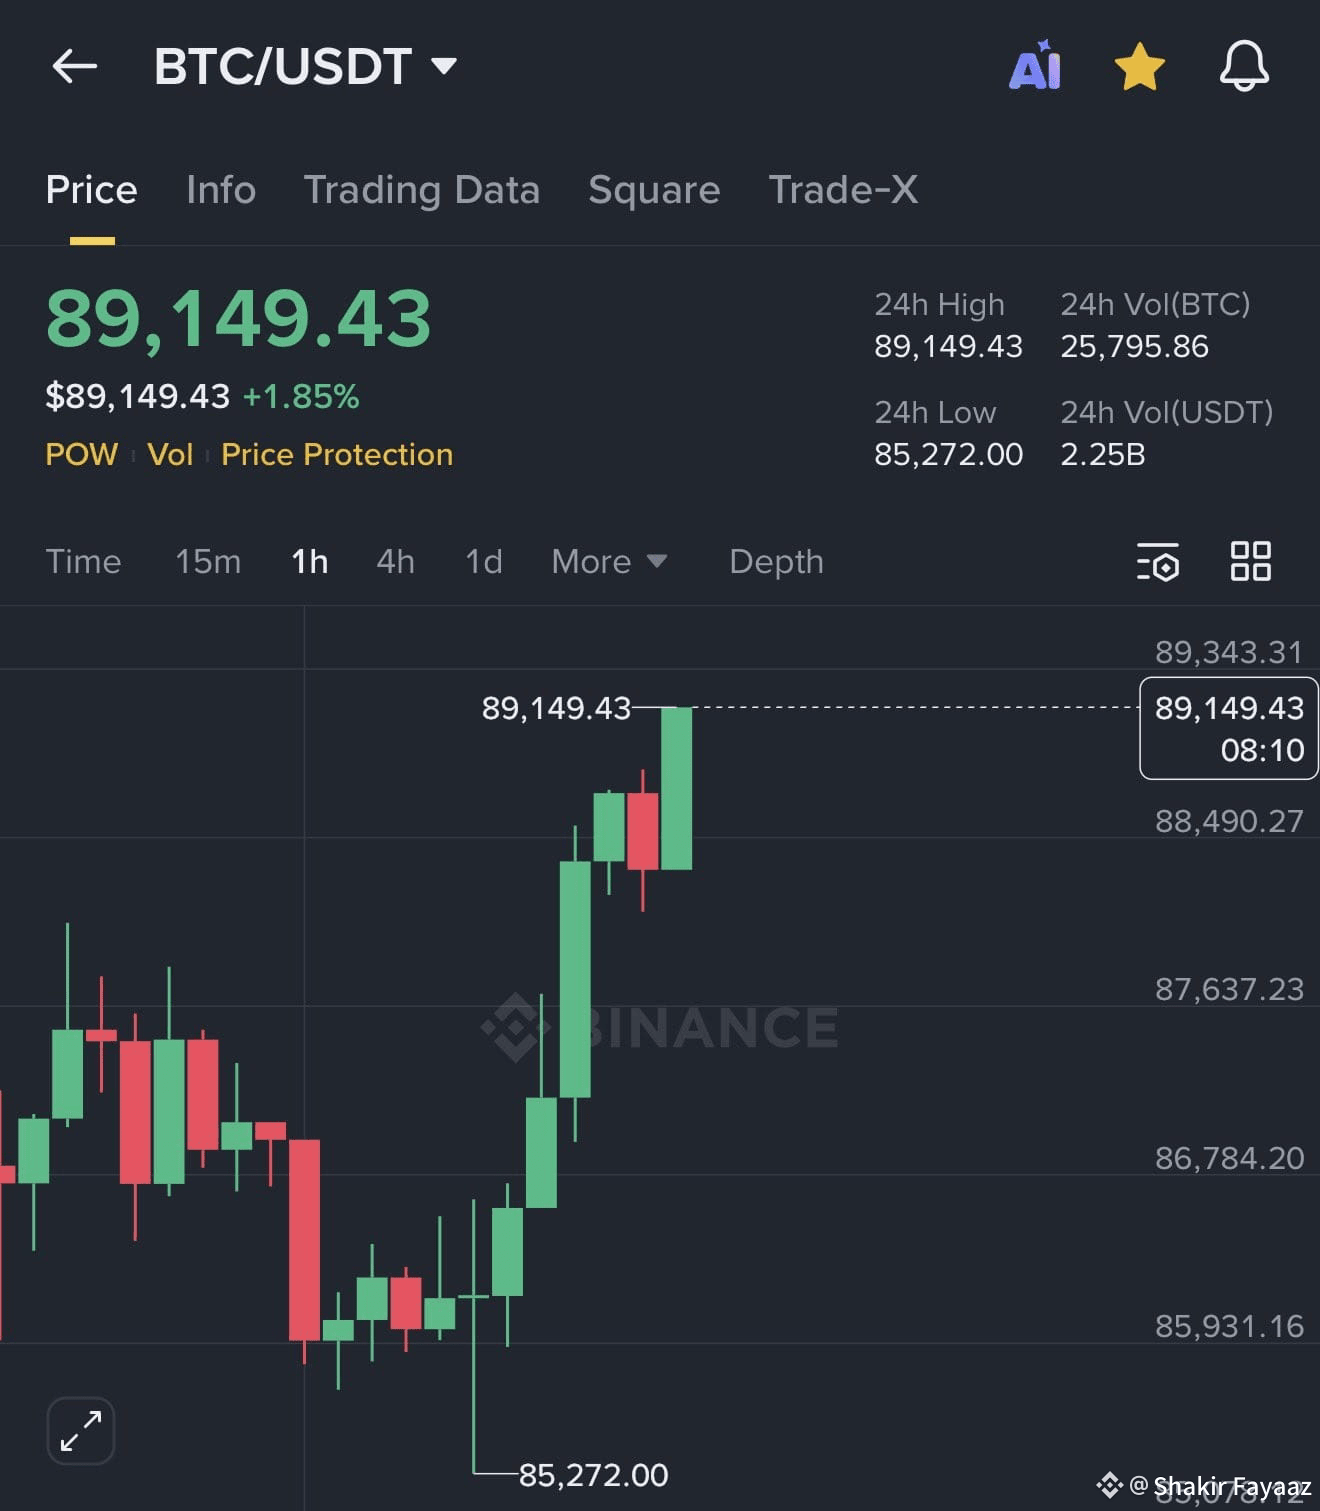Viewport: 1320px width, 1511px height.
Task: Tap the 24h High label
Action: (x=940, y=305)
